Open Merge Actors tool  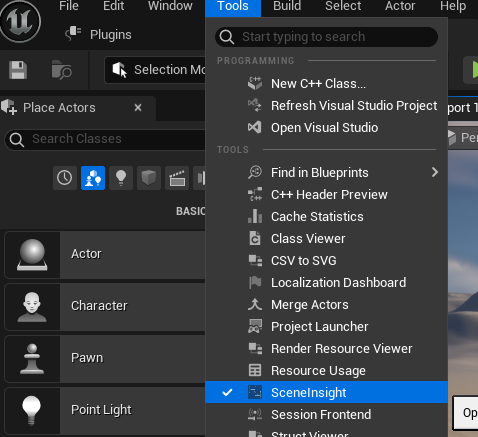[x=326, y=305]
